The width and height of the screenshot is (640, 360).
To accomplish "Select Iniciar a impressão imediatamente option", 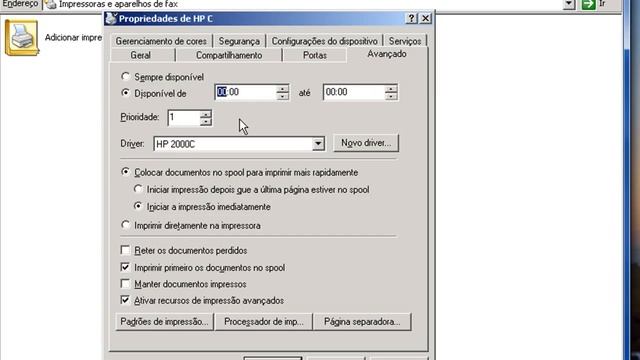I will coord(138,206).
